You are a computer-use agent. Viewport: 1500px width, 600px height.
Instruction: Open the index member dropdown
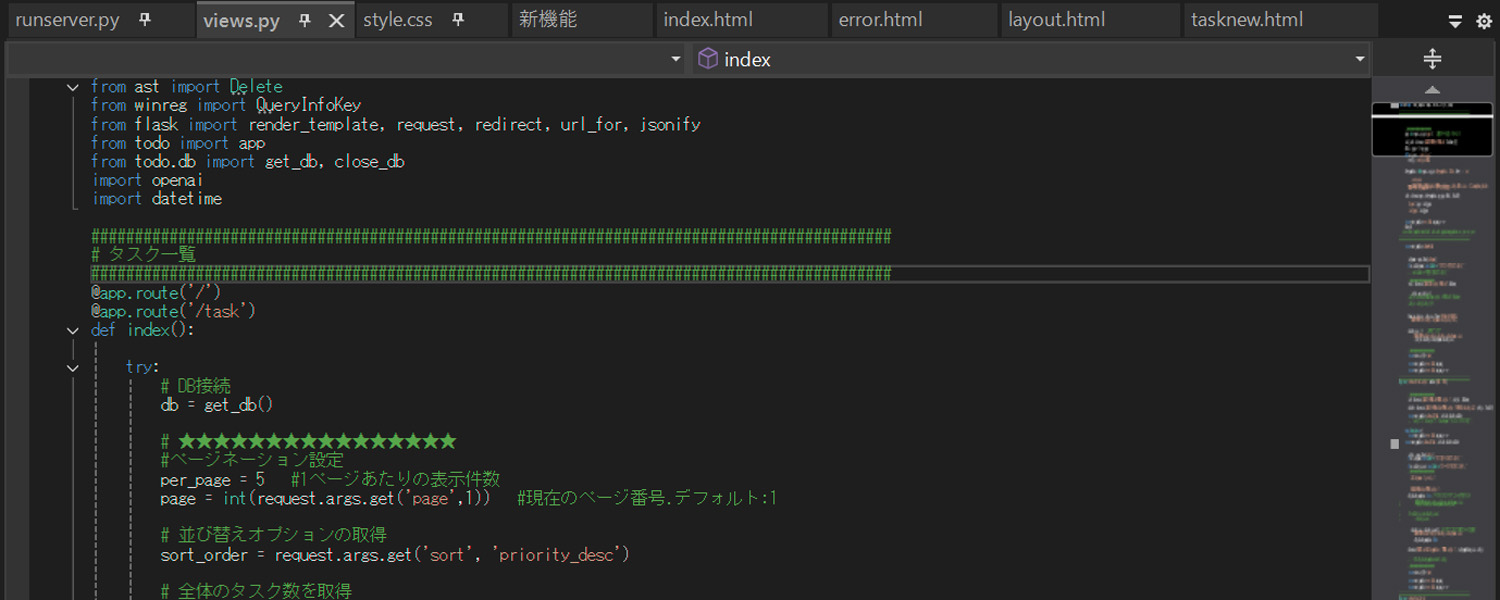1359,59
